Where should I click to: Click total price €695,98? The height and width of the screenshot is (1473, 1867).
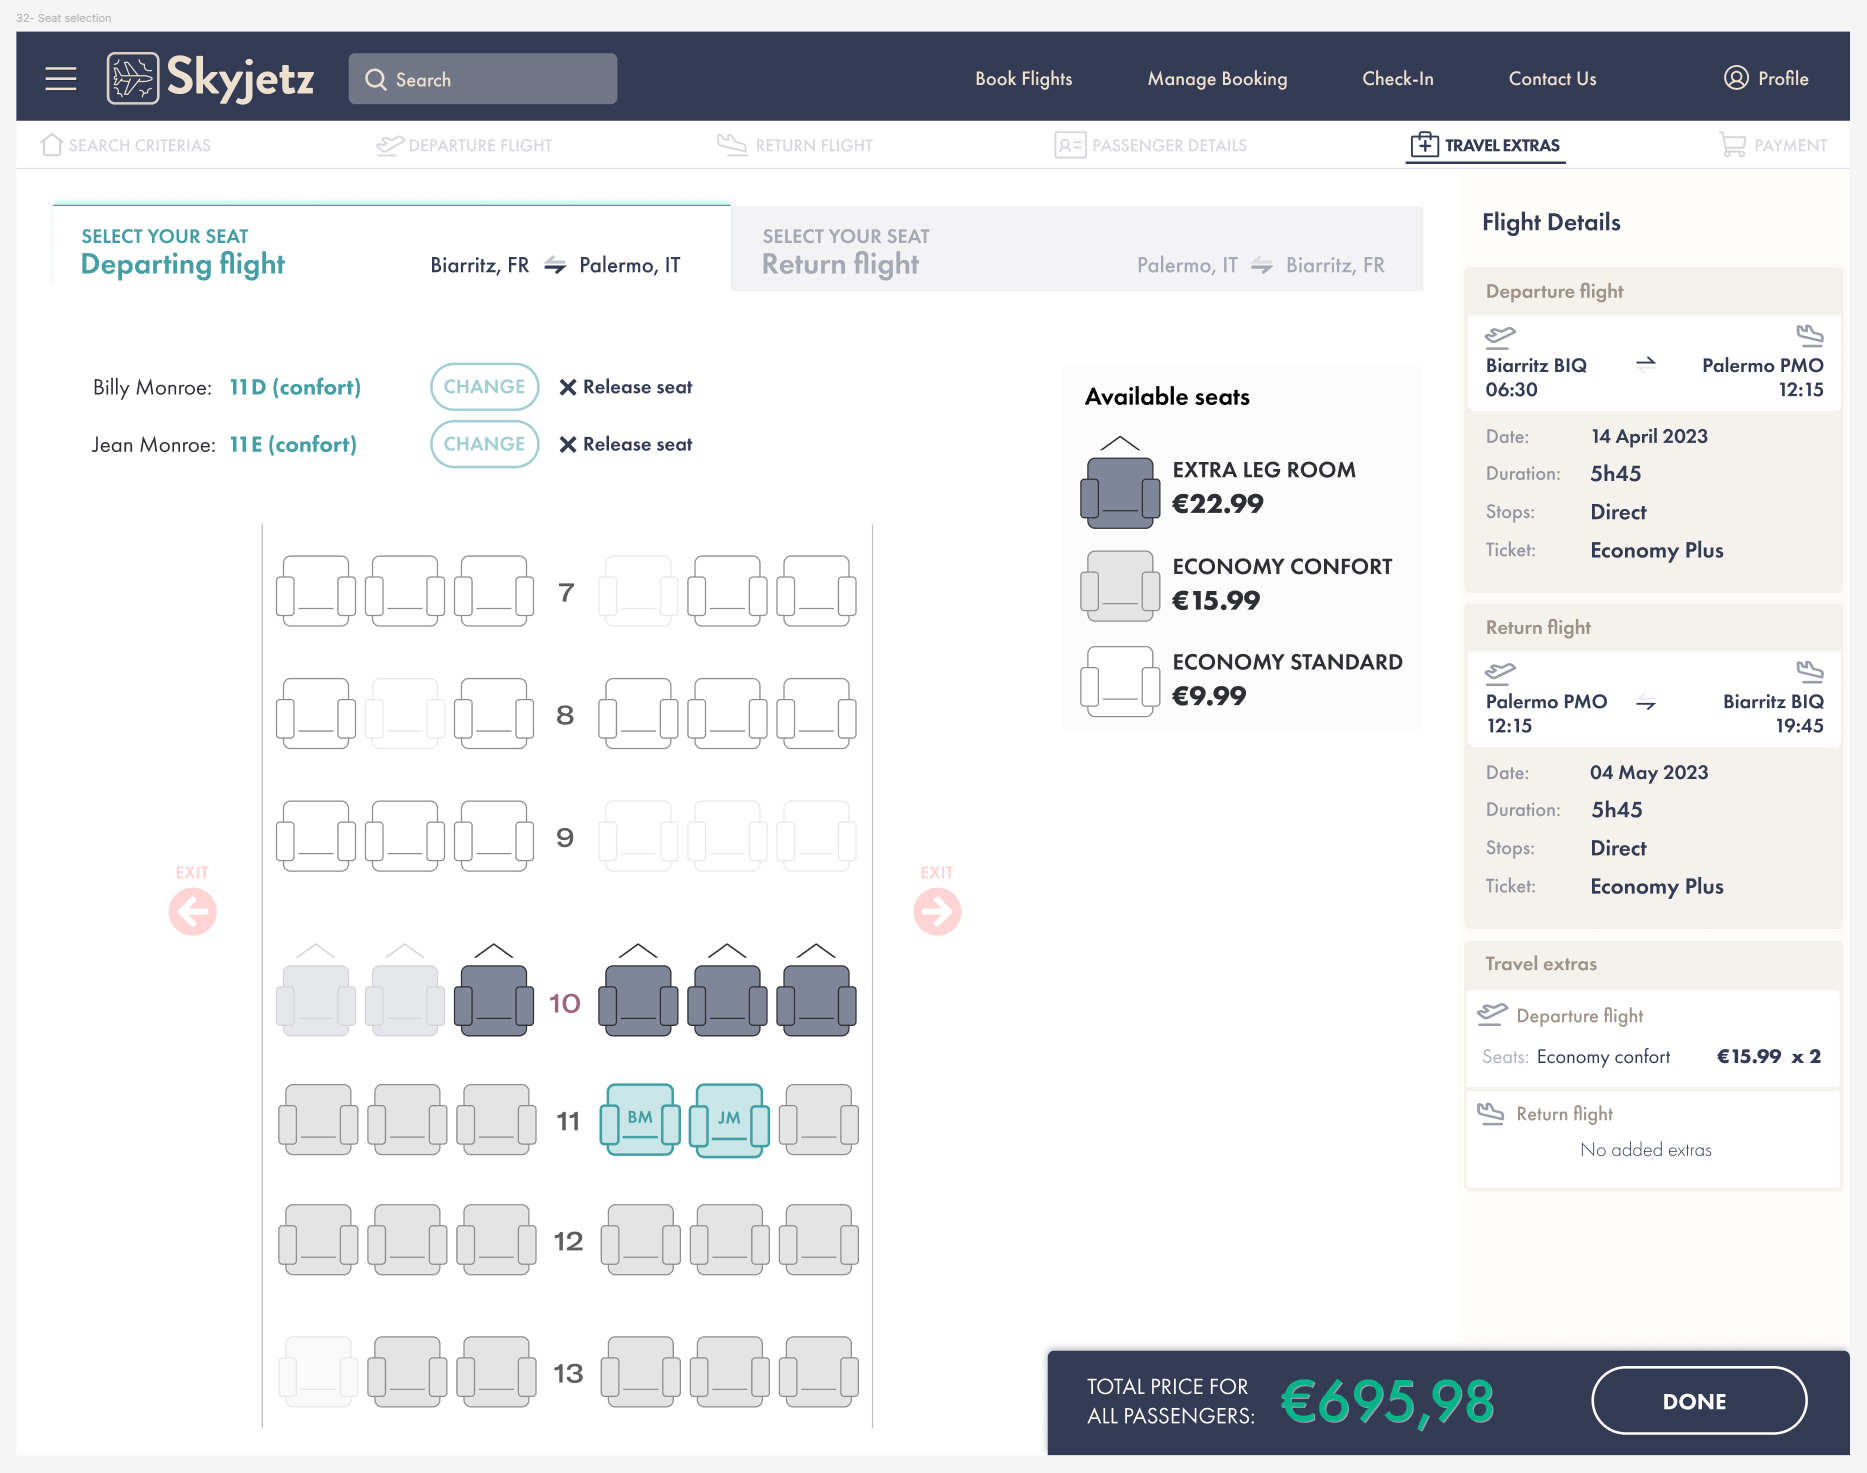pos(1388,1401)
